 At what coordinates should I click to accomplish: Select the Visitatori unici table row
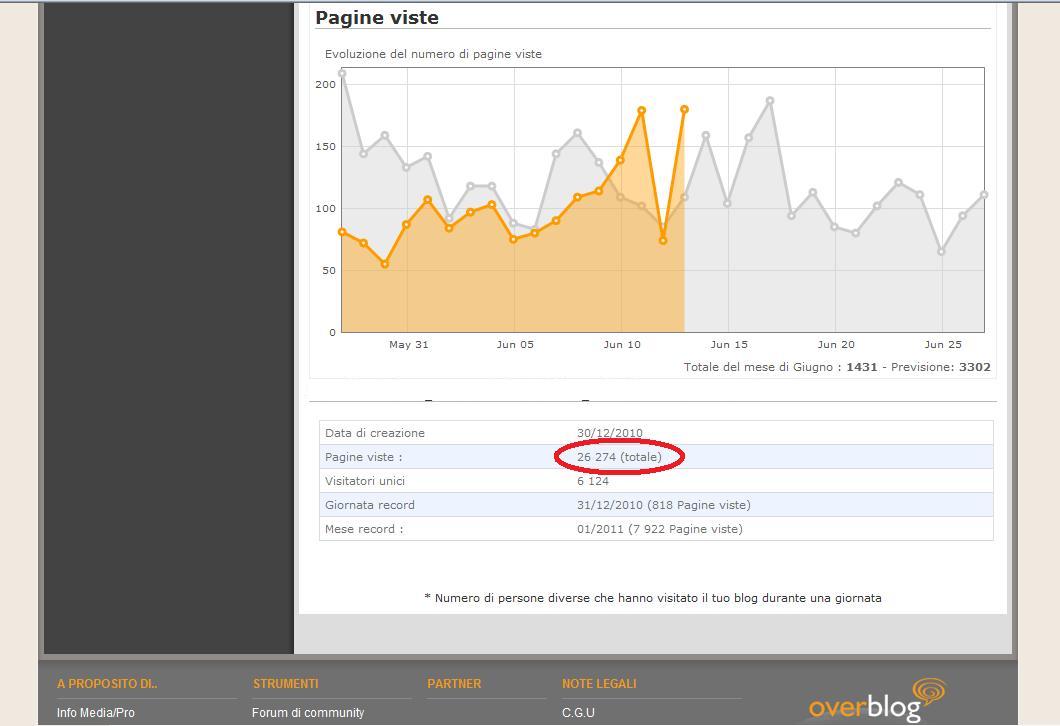click(656, 481)
